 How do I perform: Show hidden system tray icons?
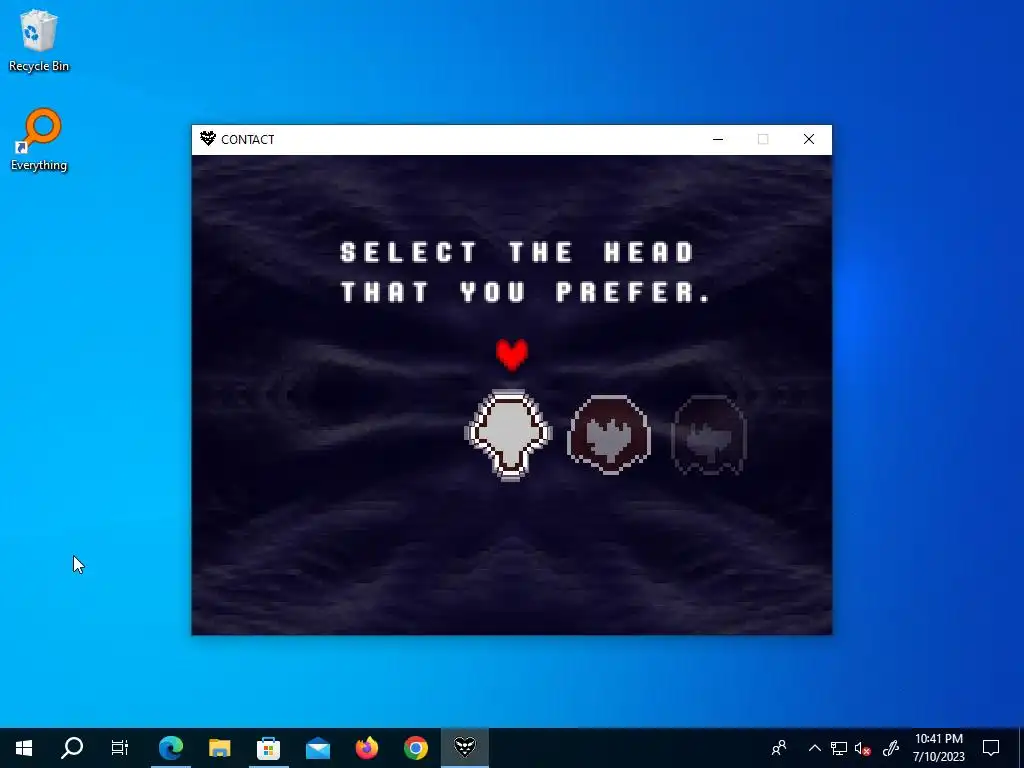[814, 748]
